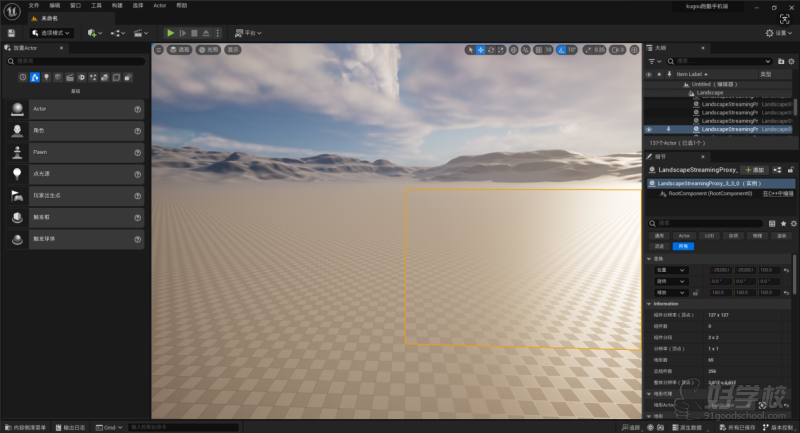Click the viewport hamburger options icon

point(158,49)
